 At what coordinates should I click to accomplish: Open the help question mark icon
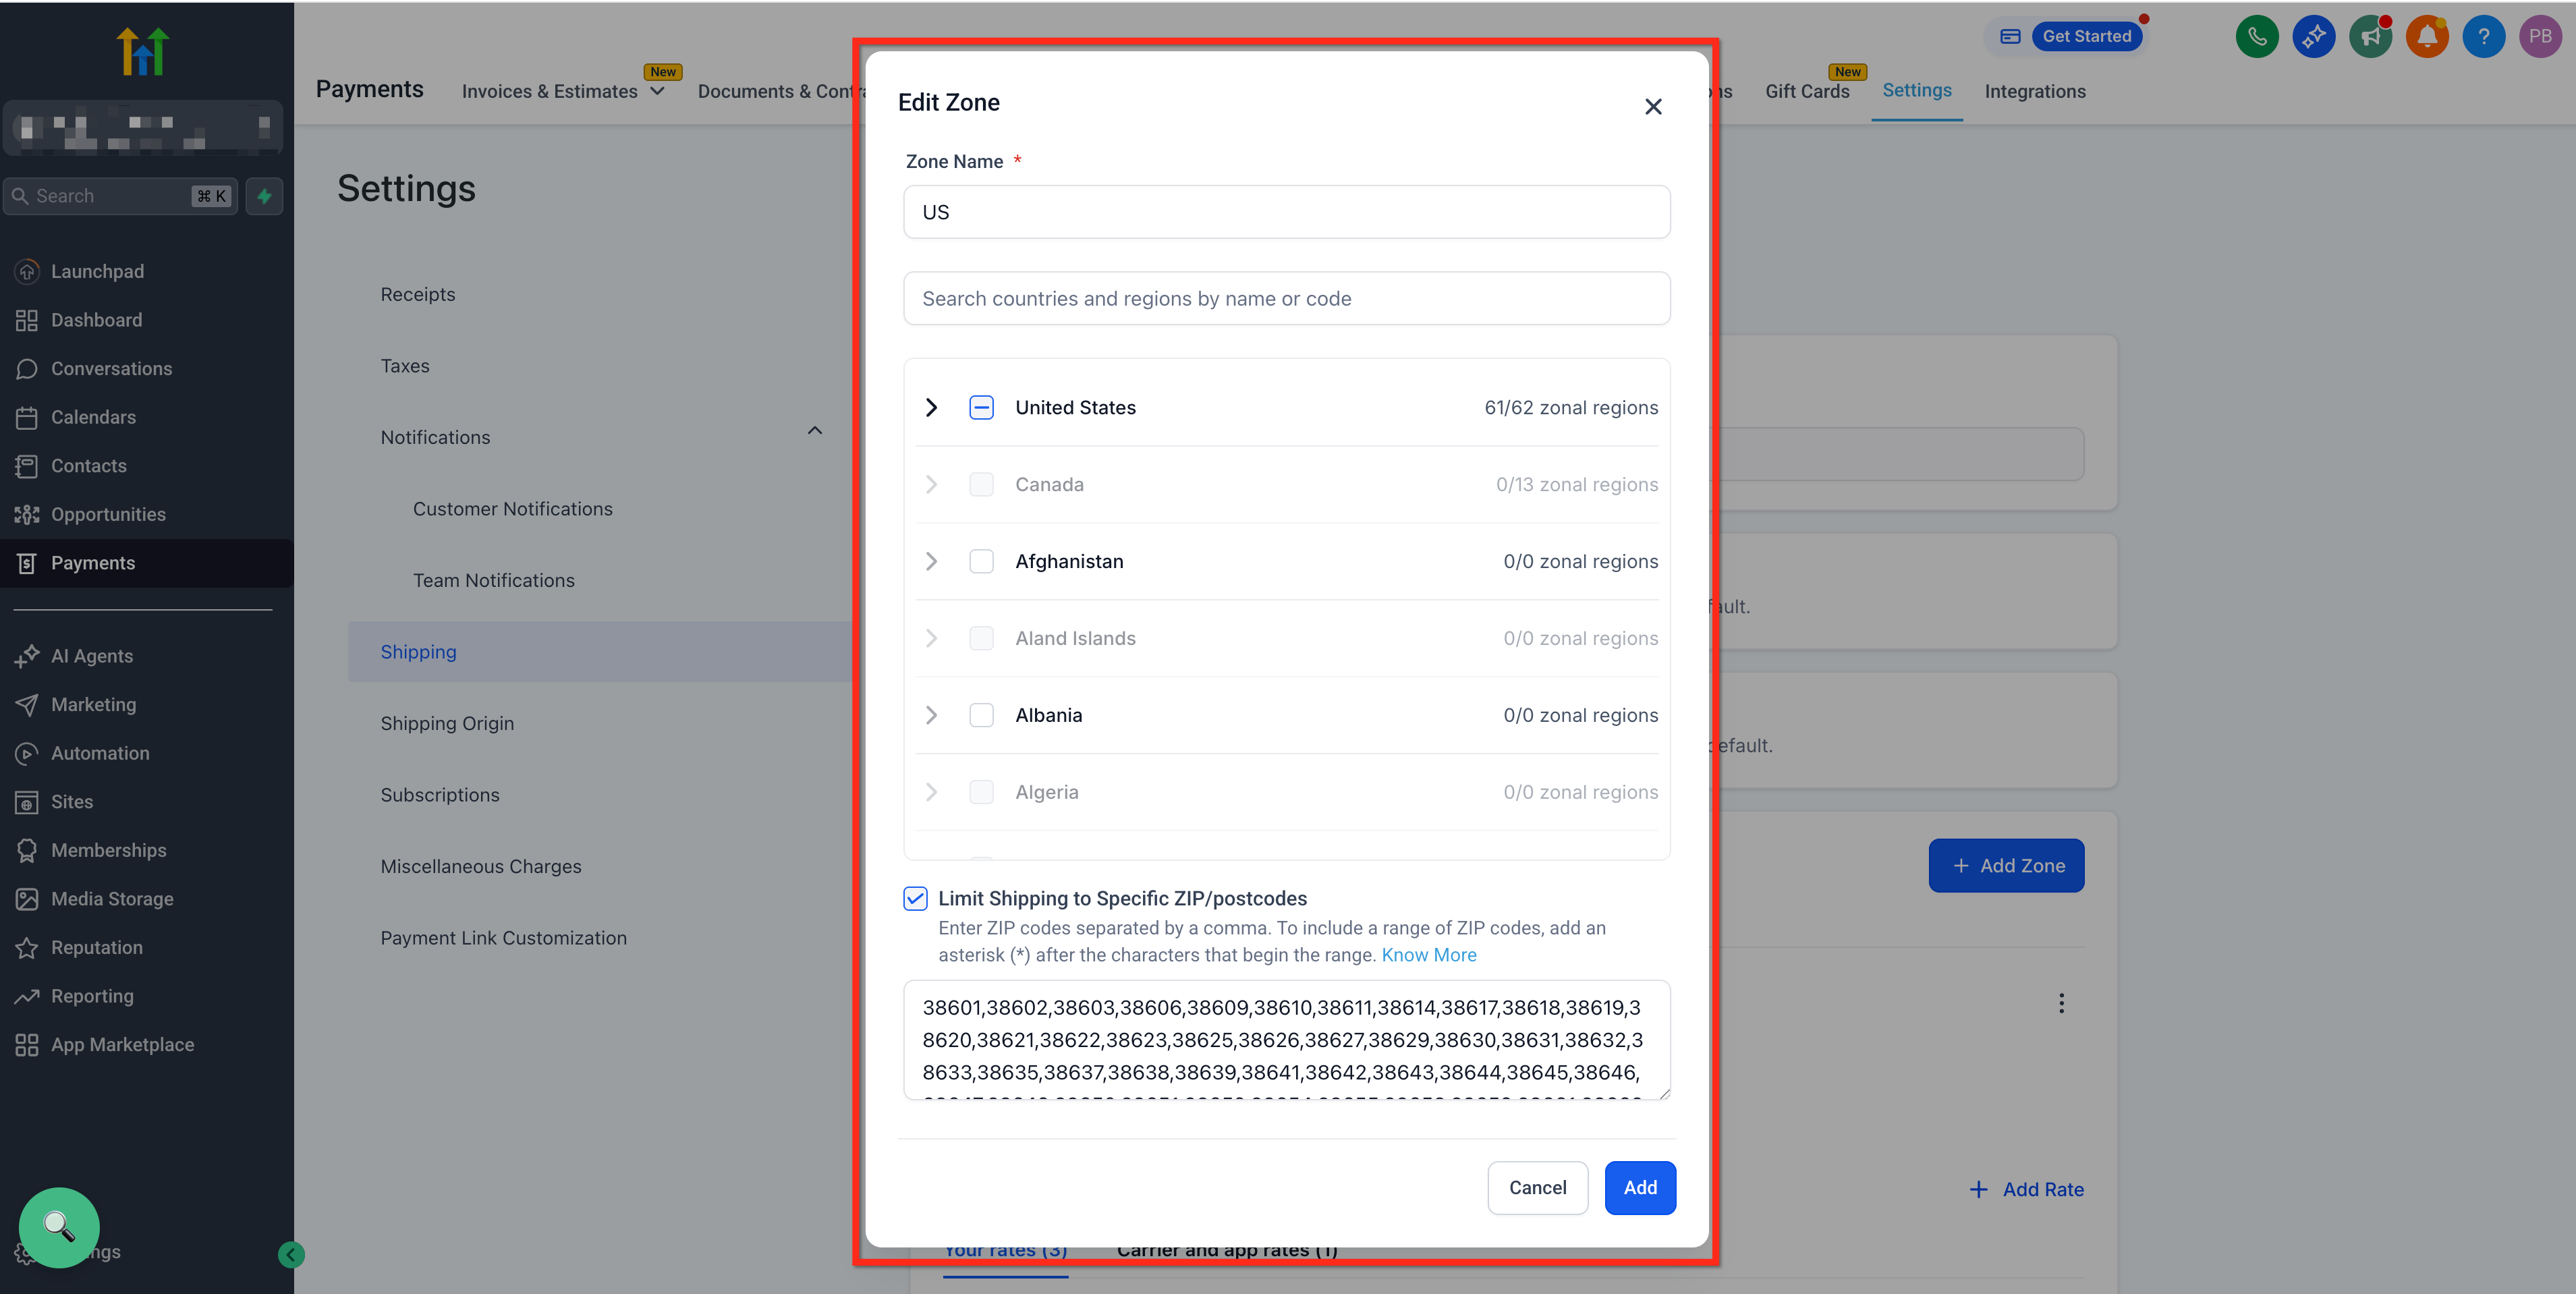(x=2483, y=37)
